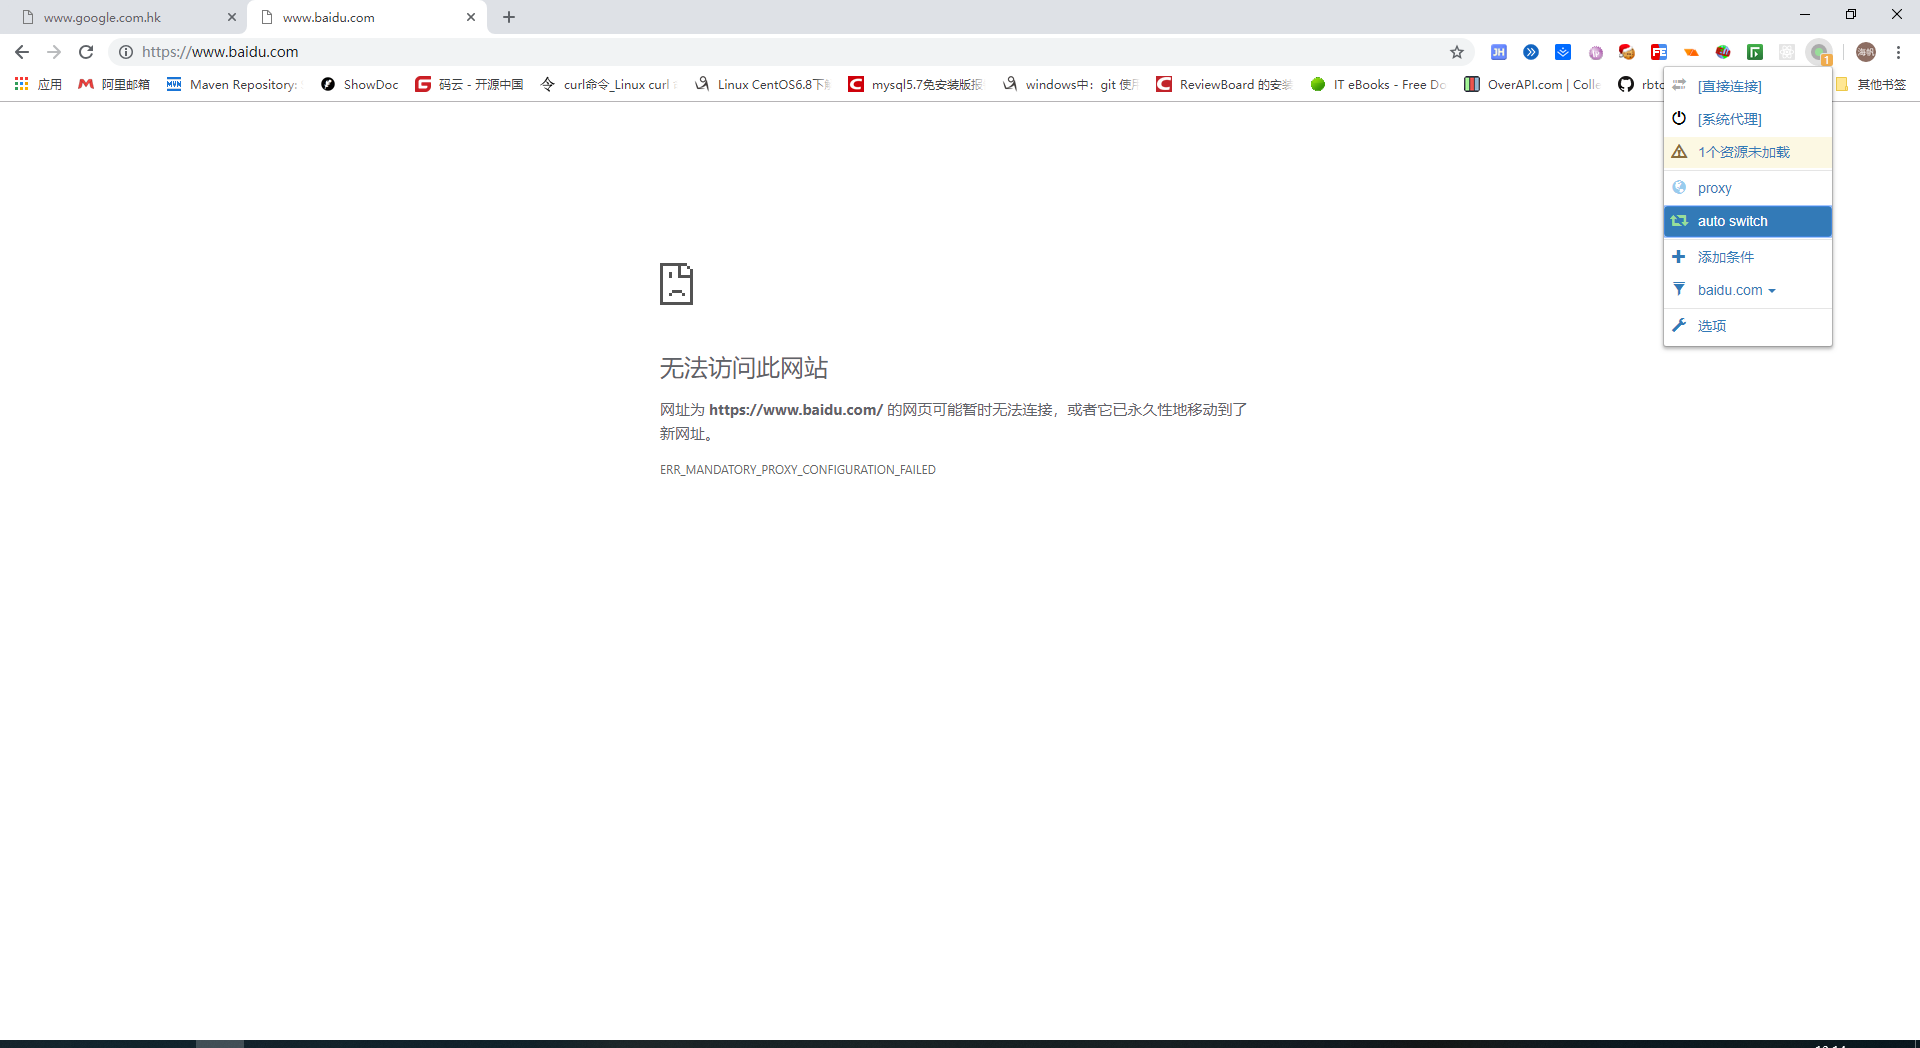
Task: Open a new browser tab
Action: 509,17
